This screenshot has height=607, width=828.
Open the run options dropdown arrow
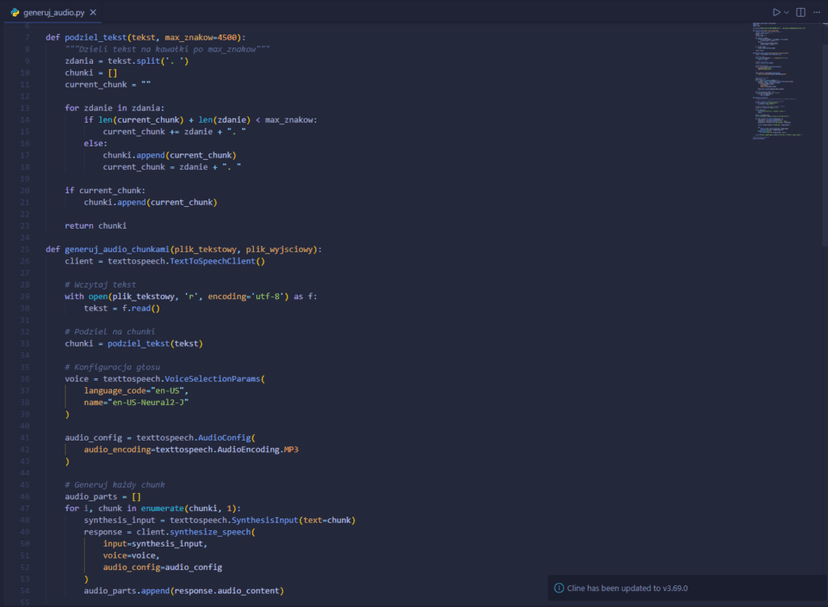point(786,12)
